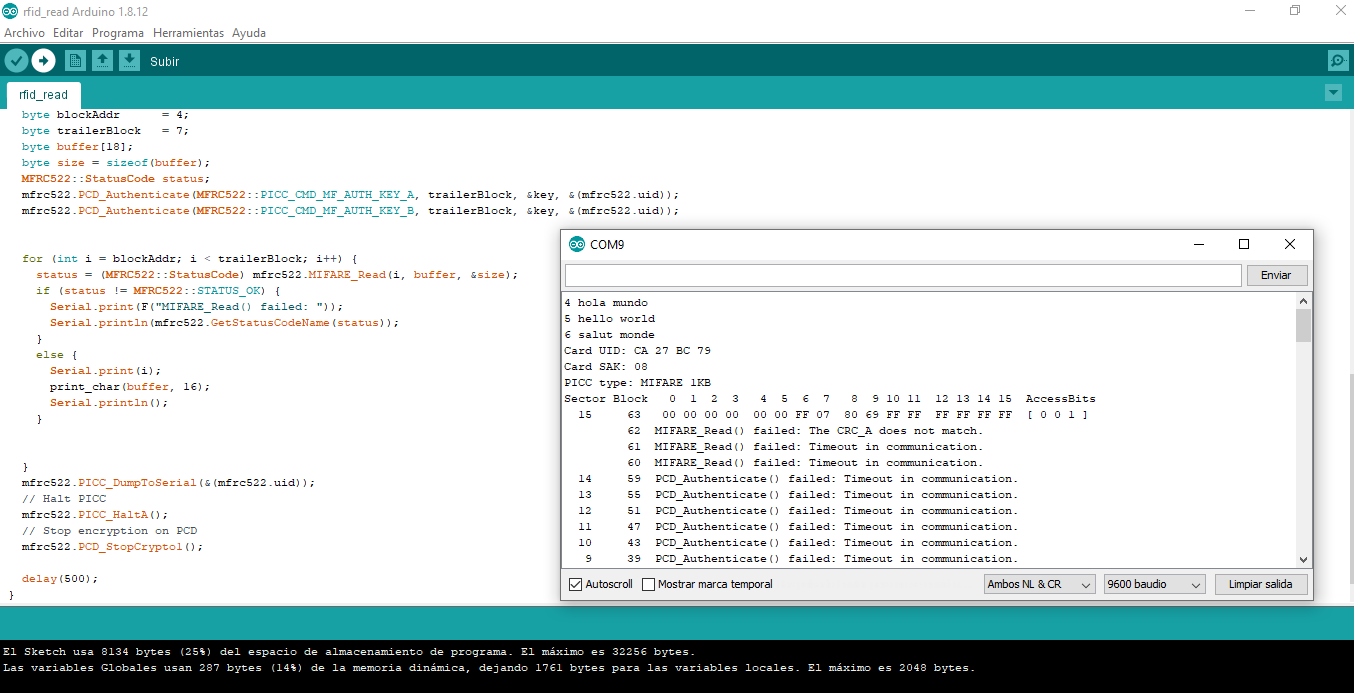The image size is (1354, 693).
Task: Open the Herramientas menu
Action: pyautogui.click(x=188, y=33)
